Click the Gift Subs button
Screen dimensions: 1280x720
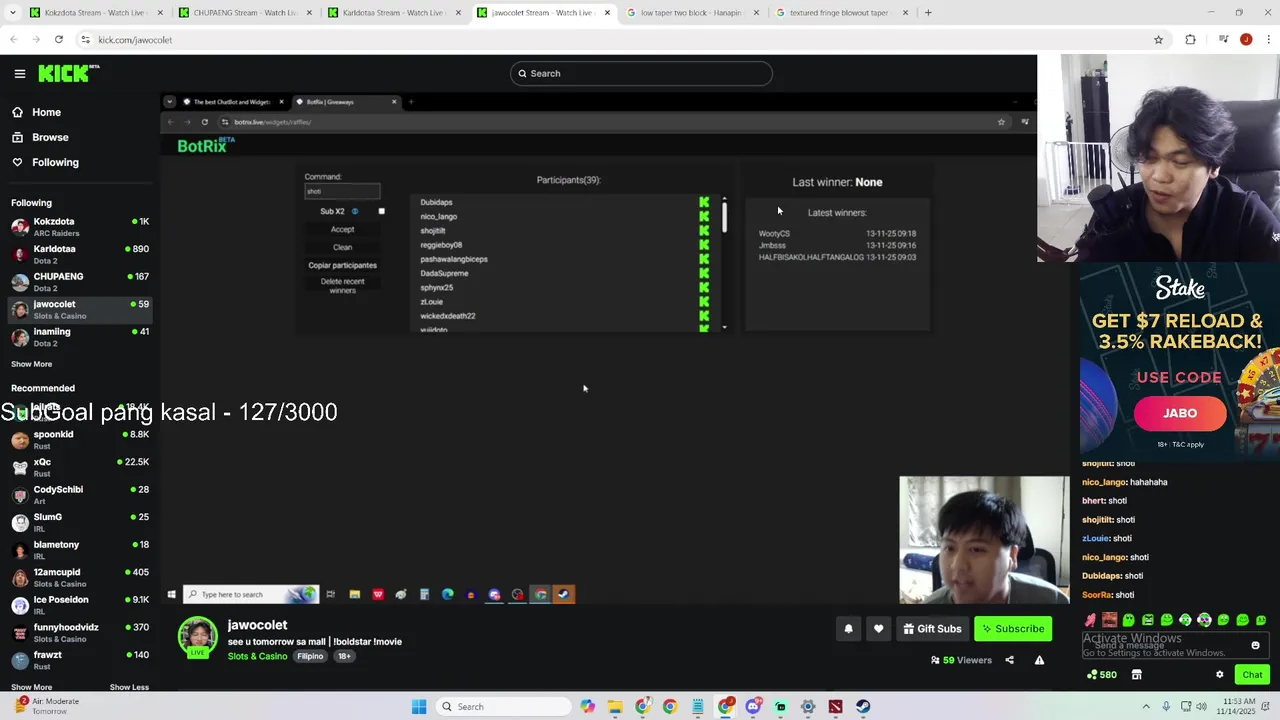tap(932, 629)
